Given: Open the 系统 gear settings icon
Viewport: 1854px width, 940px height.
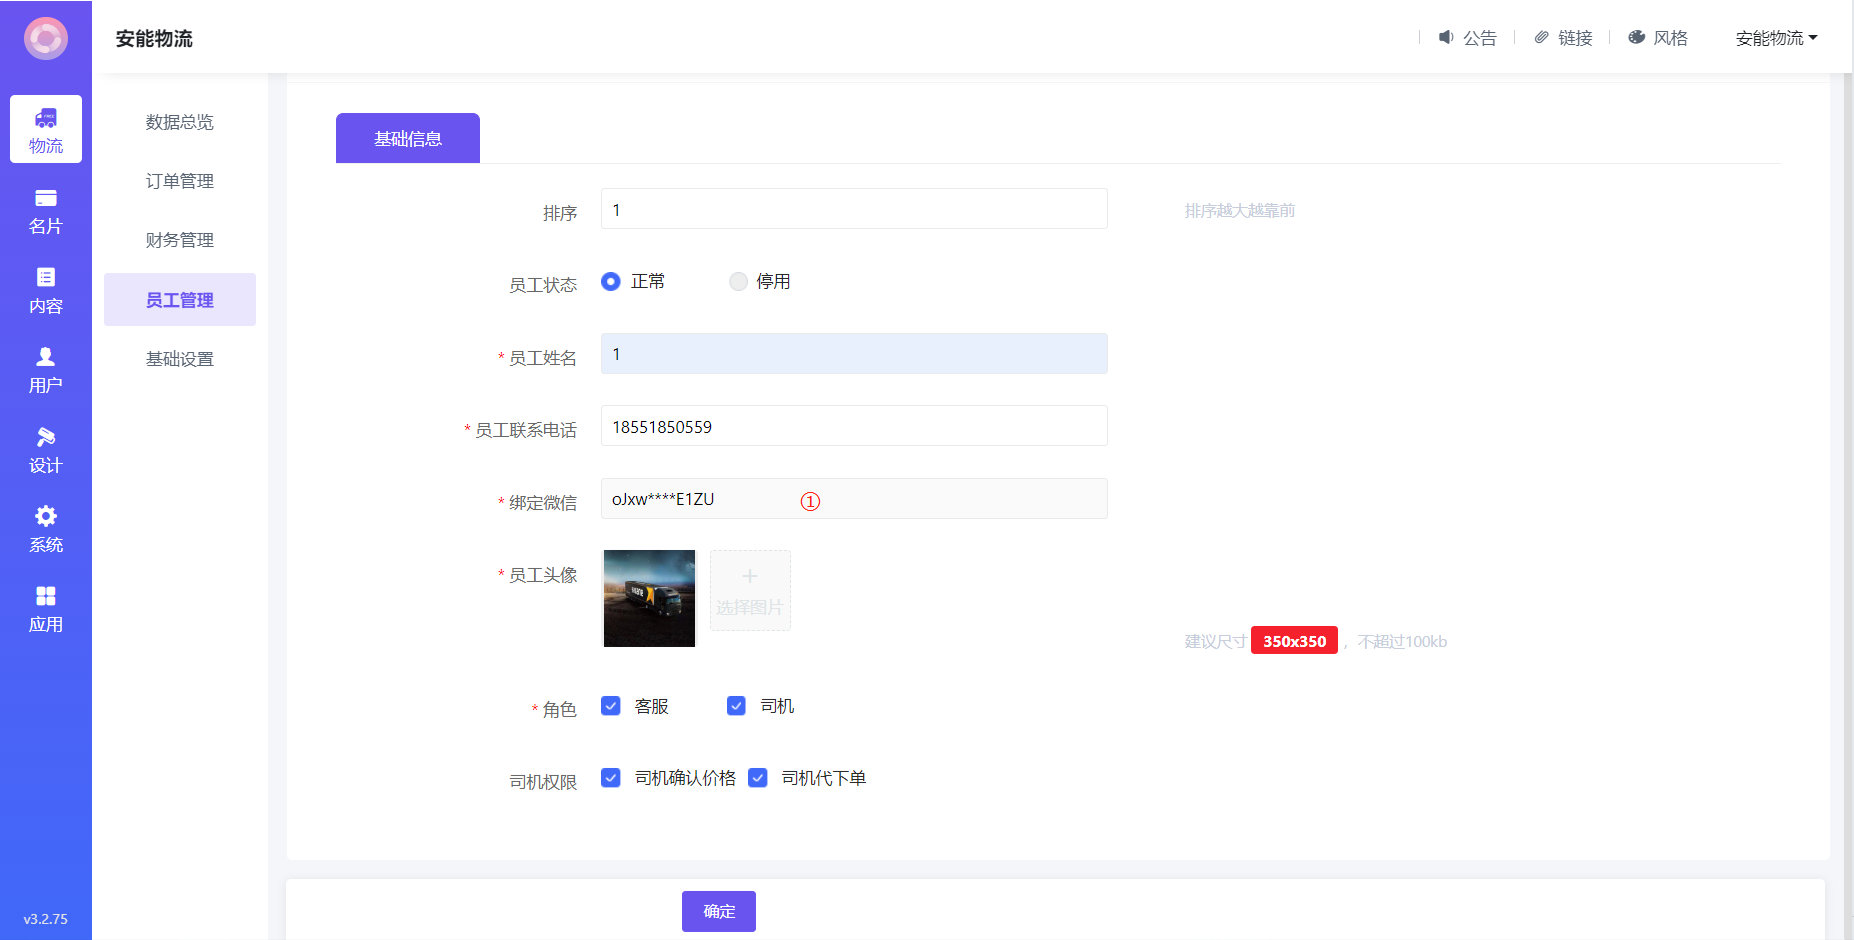Looking at the screenshot, I should point(46,516).
